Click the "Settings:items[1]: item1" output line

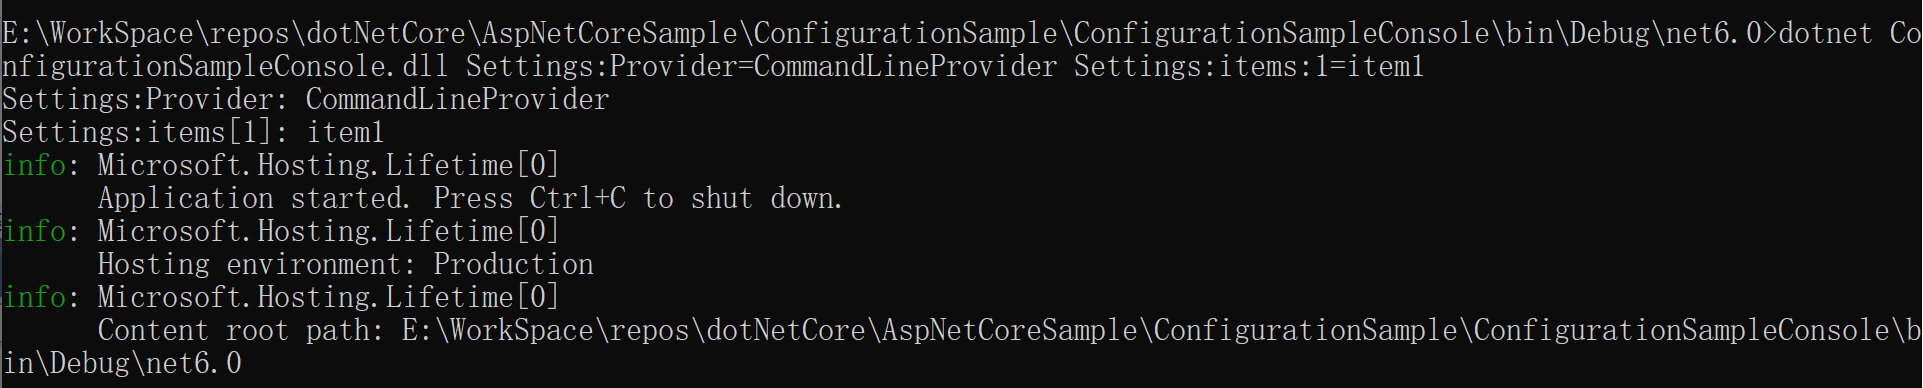193,132
